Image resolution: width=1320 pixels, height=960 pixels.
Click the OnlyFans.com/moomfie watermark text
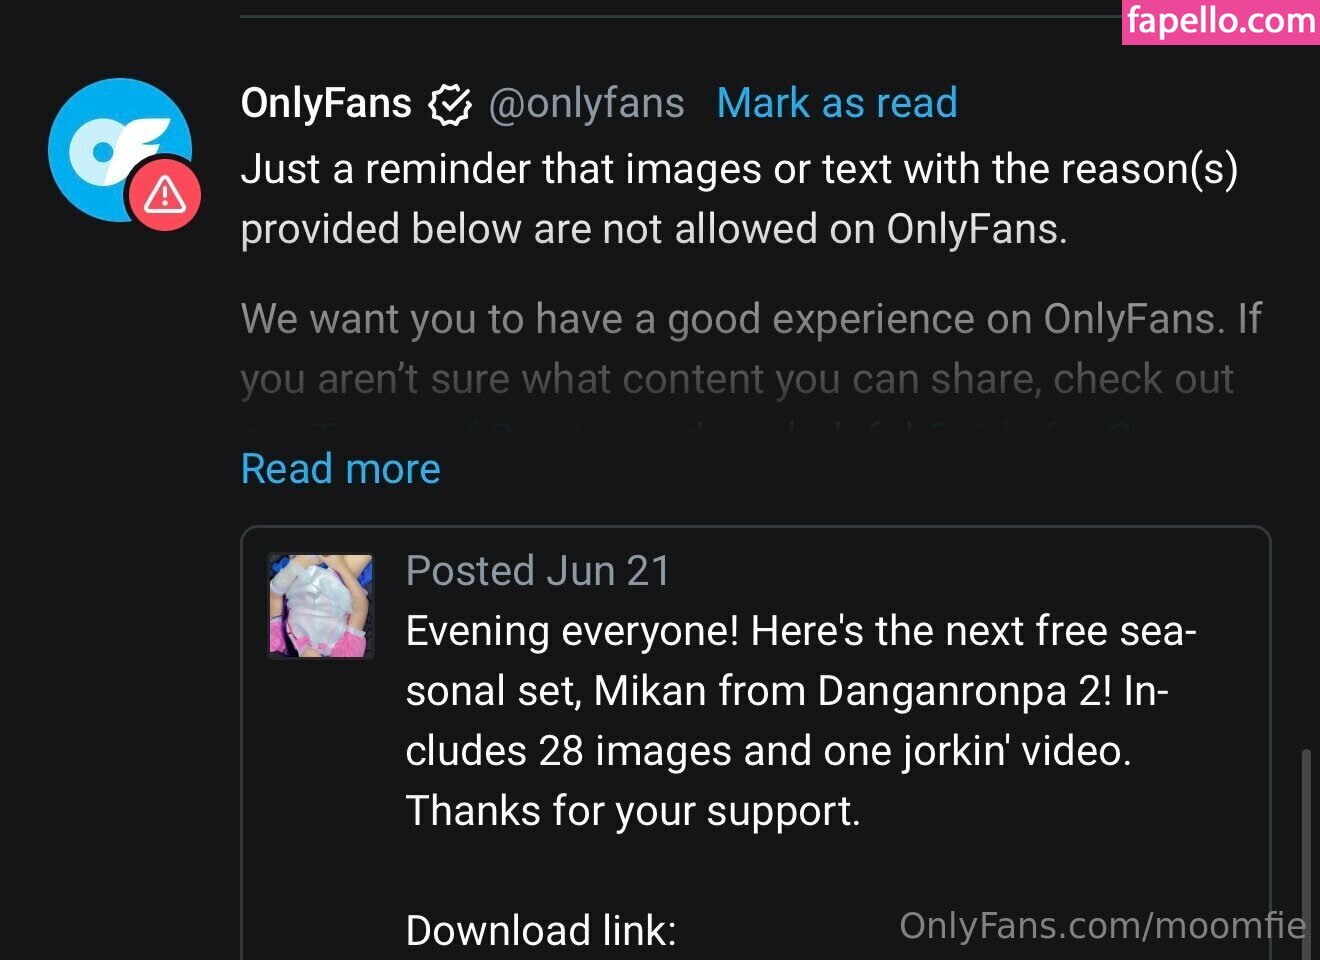[x=1102, y=926]
